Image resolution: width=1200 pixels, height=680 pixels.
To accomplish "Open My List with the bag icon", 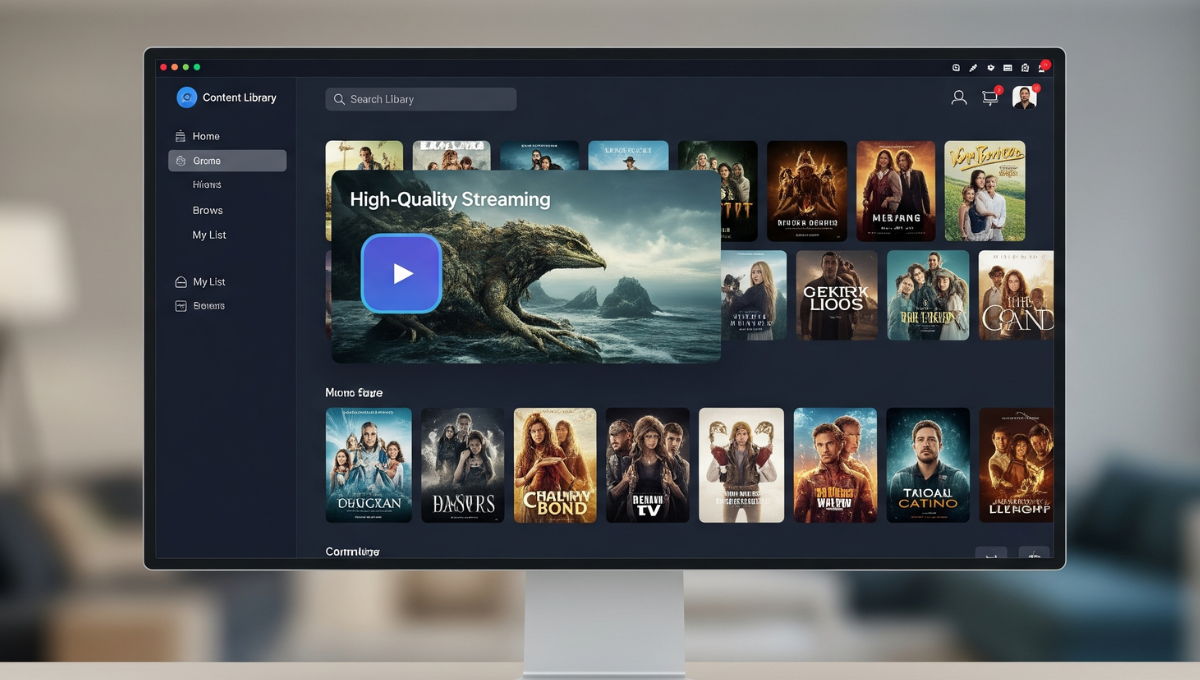I will (208, 282).
